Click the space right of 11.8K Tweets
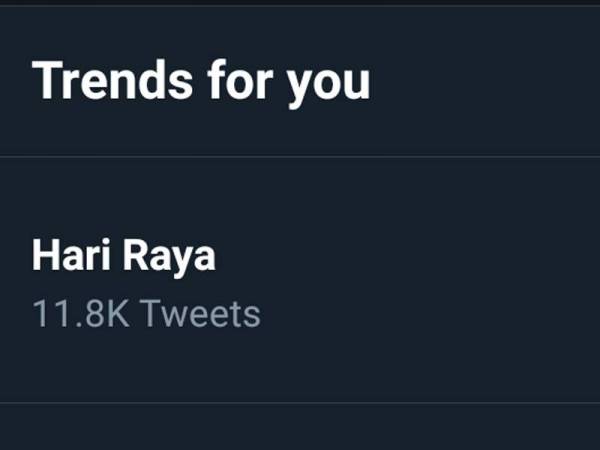The height and width of the screenshot is (450, 600). 420,314
